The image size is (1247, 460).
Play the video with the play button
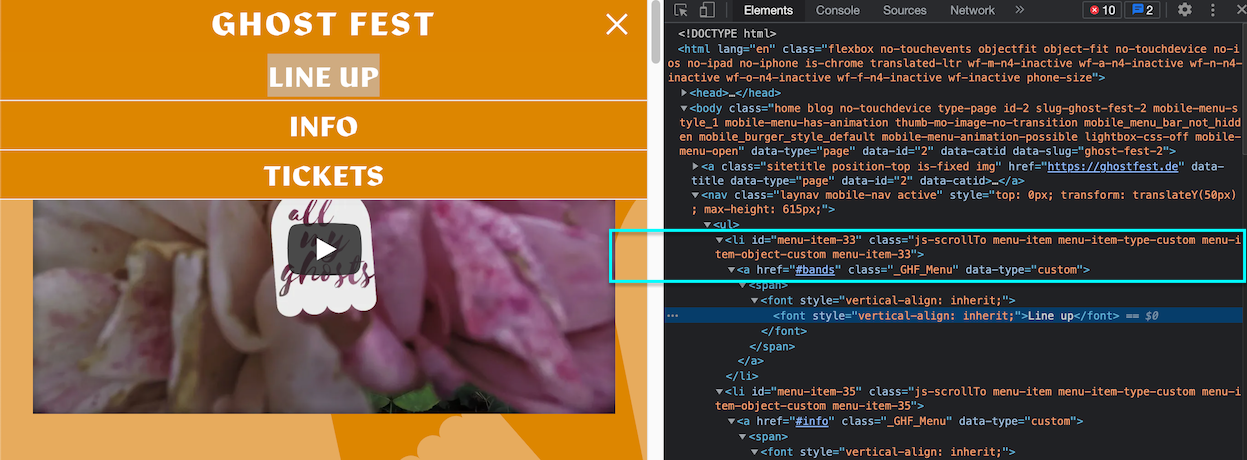pyautogui.click(x=324, y=249)
